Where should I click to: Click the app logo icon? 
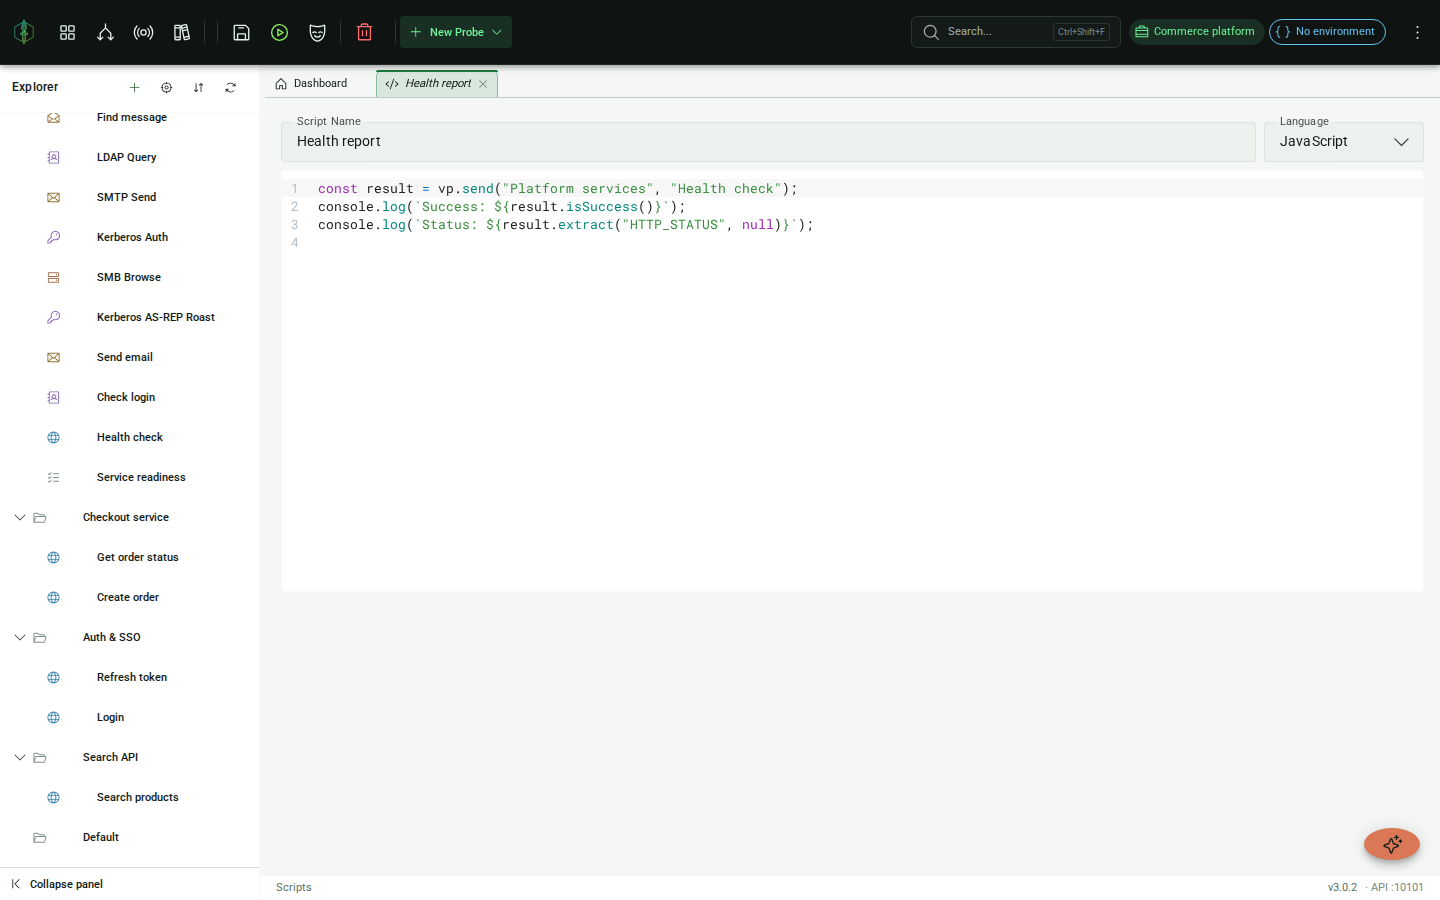[24, 32]
